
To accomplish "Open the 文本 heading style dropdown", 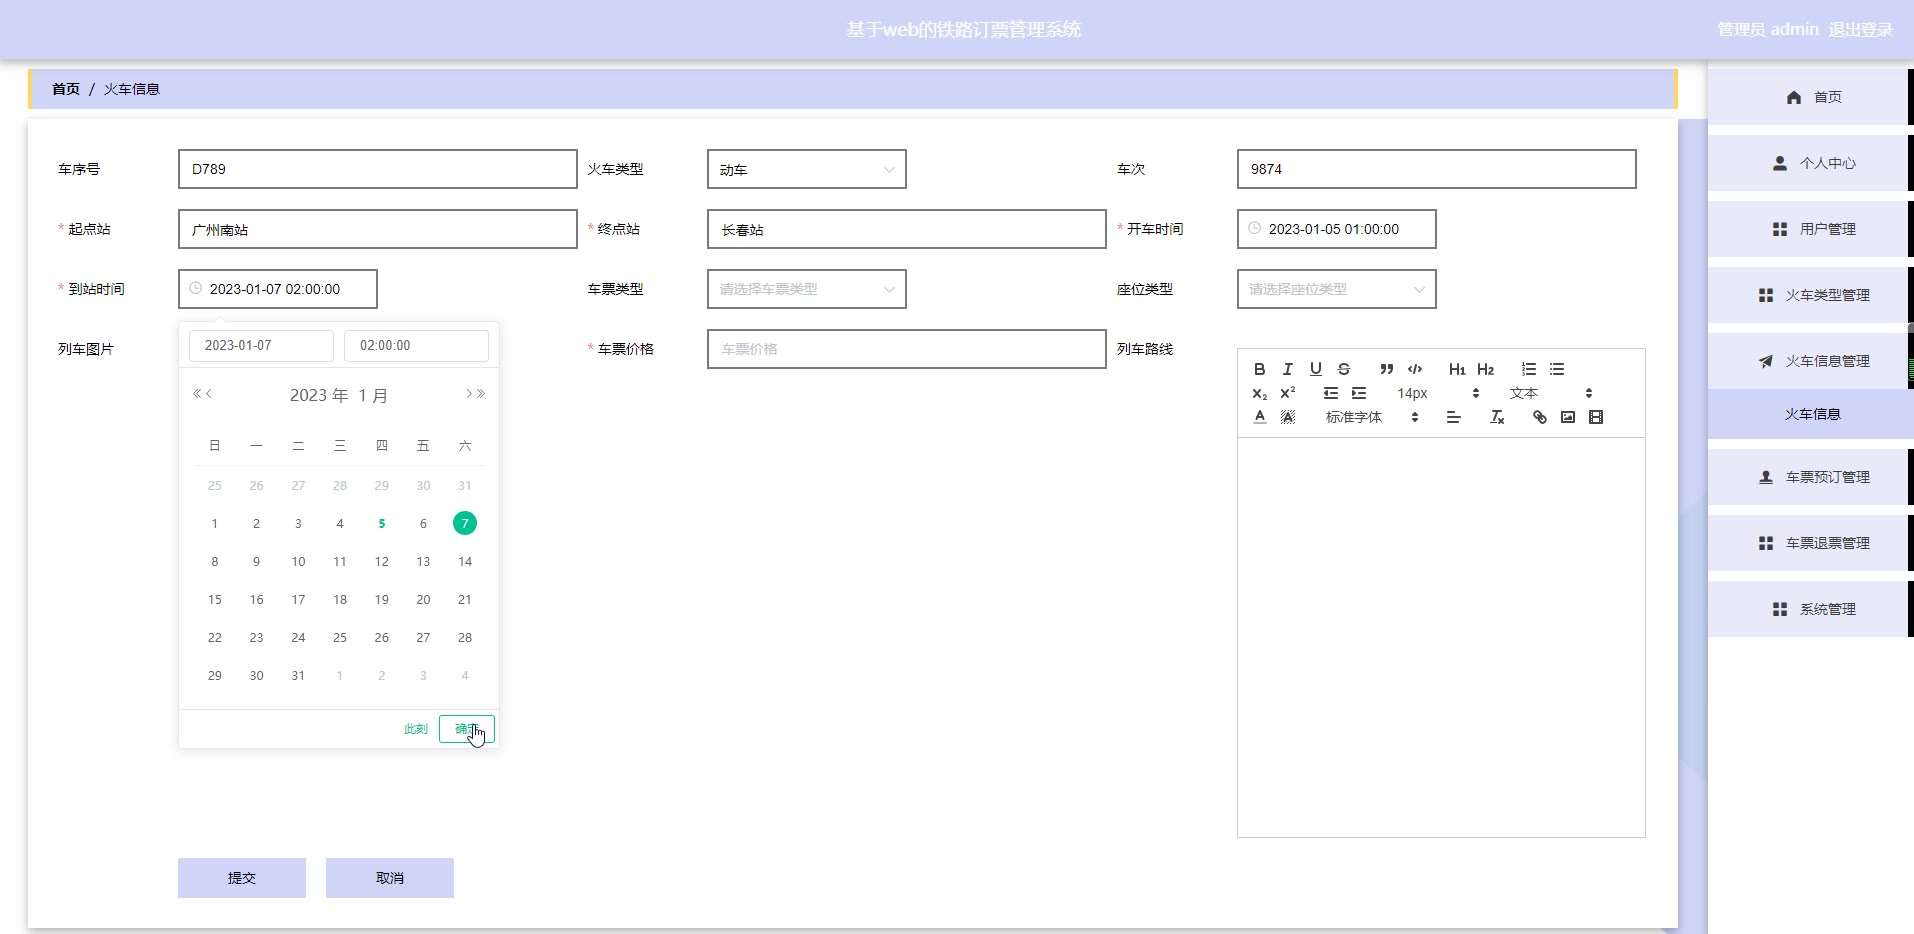I will click(1550, 393).
